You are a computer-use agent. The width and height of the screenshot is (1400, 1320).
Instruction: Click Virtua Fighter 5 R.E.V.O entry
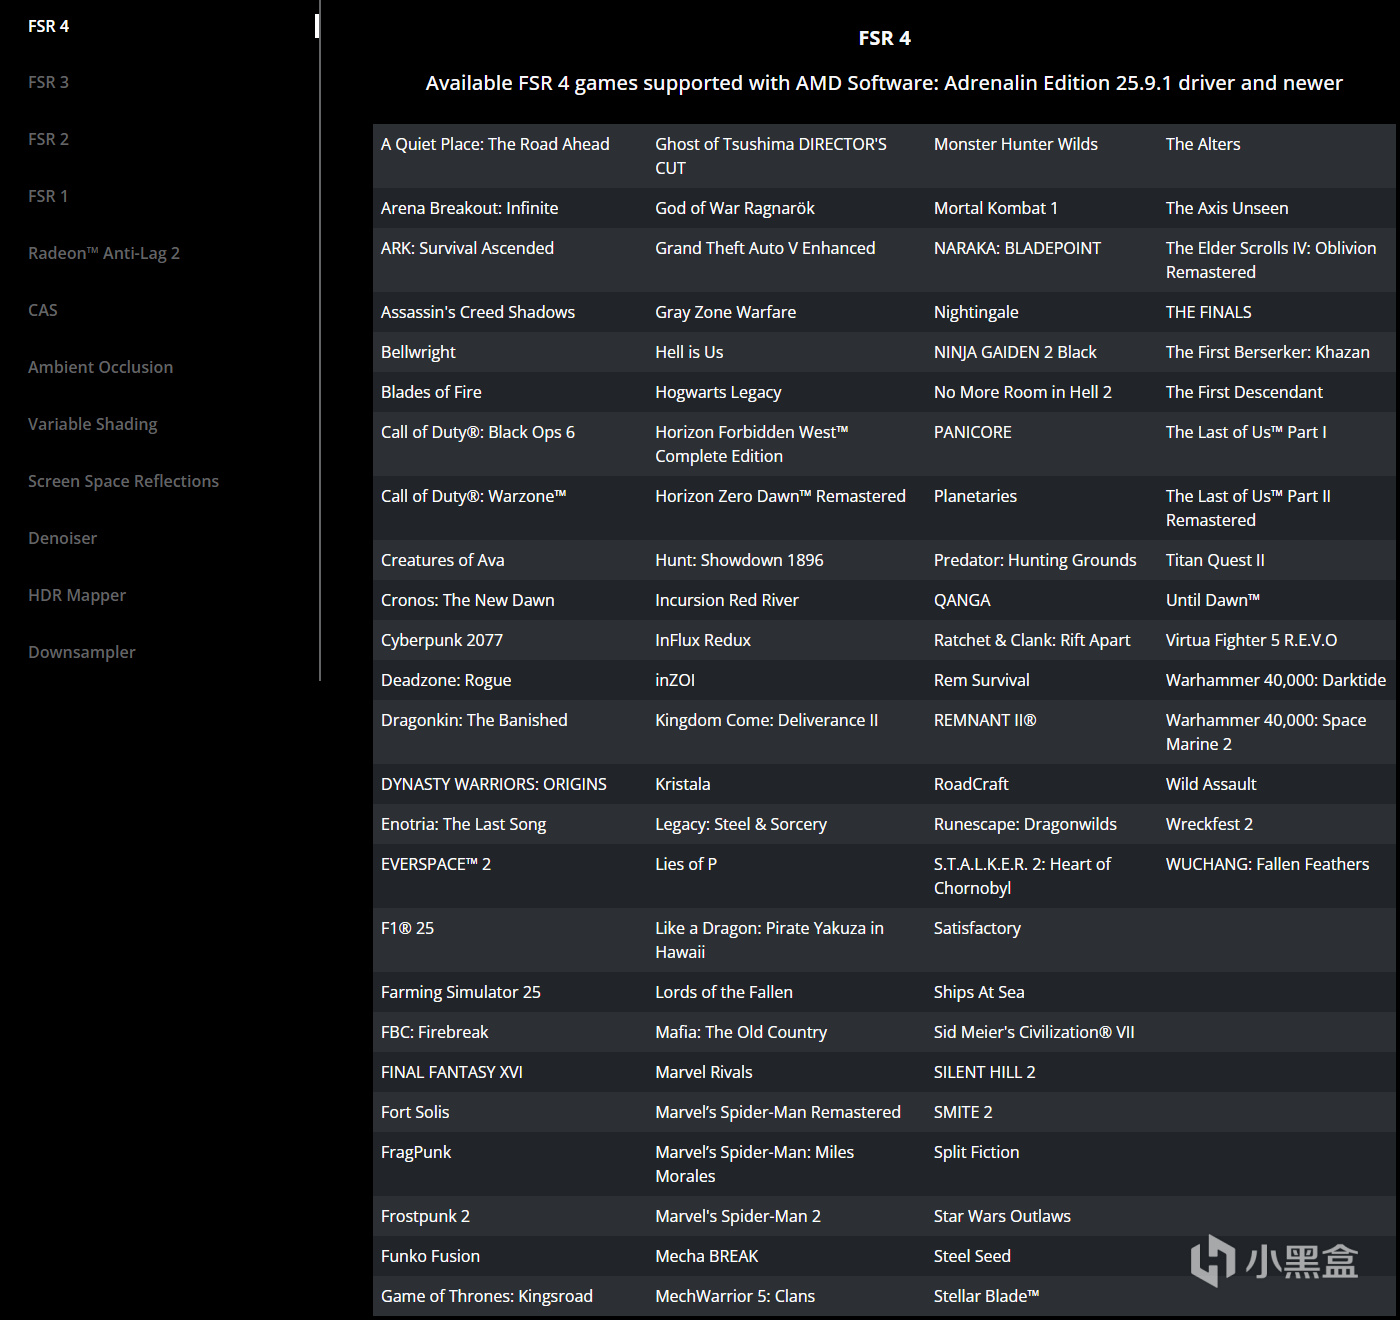[1251, 640]
